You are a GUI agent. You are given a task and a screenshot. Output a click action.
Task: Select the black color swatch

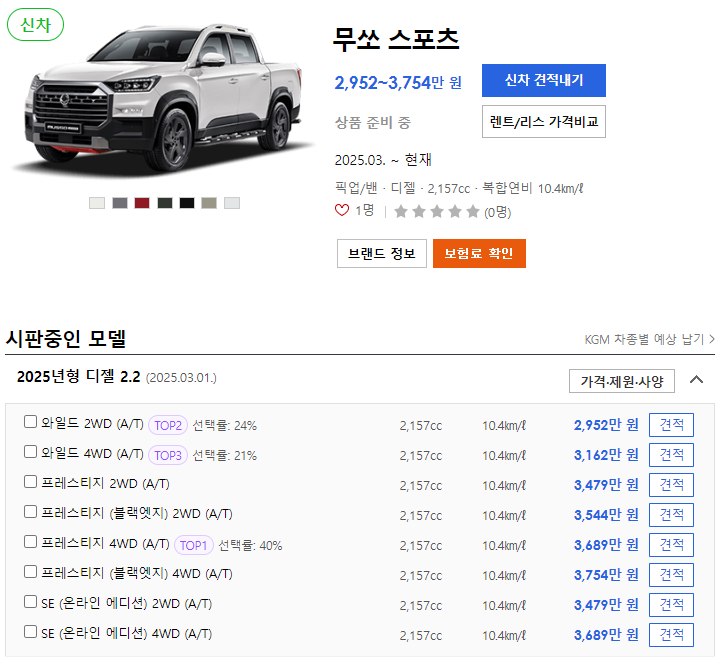(187, 203)
